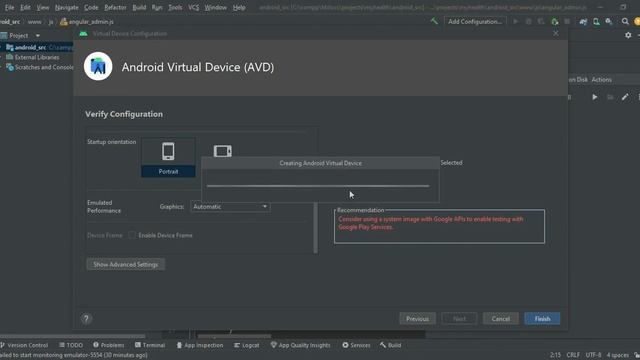Click UTF-8 encoding in status bar
Image resolution: width=640 pixels, height=360 pixels.
tap(593, 355)
